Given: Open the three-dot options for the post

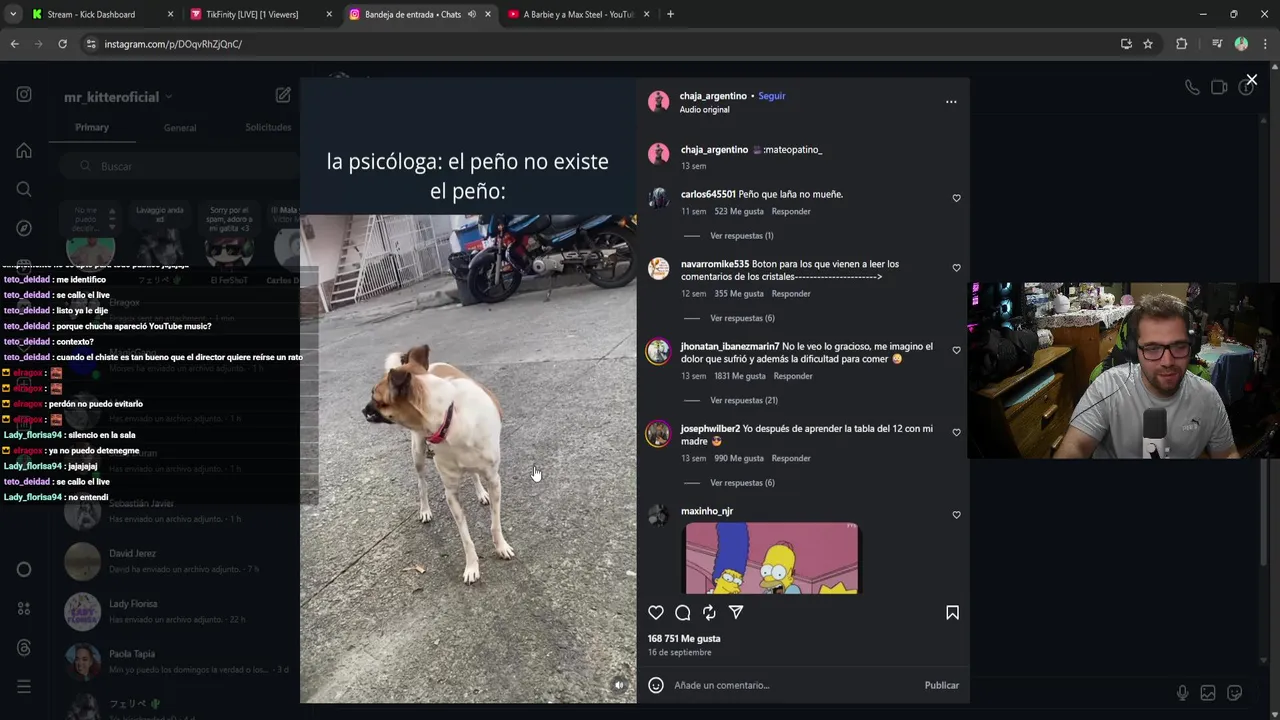Looking at the screenshot, I should [951, 101].
